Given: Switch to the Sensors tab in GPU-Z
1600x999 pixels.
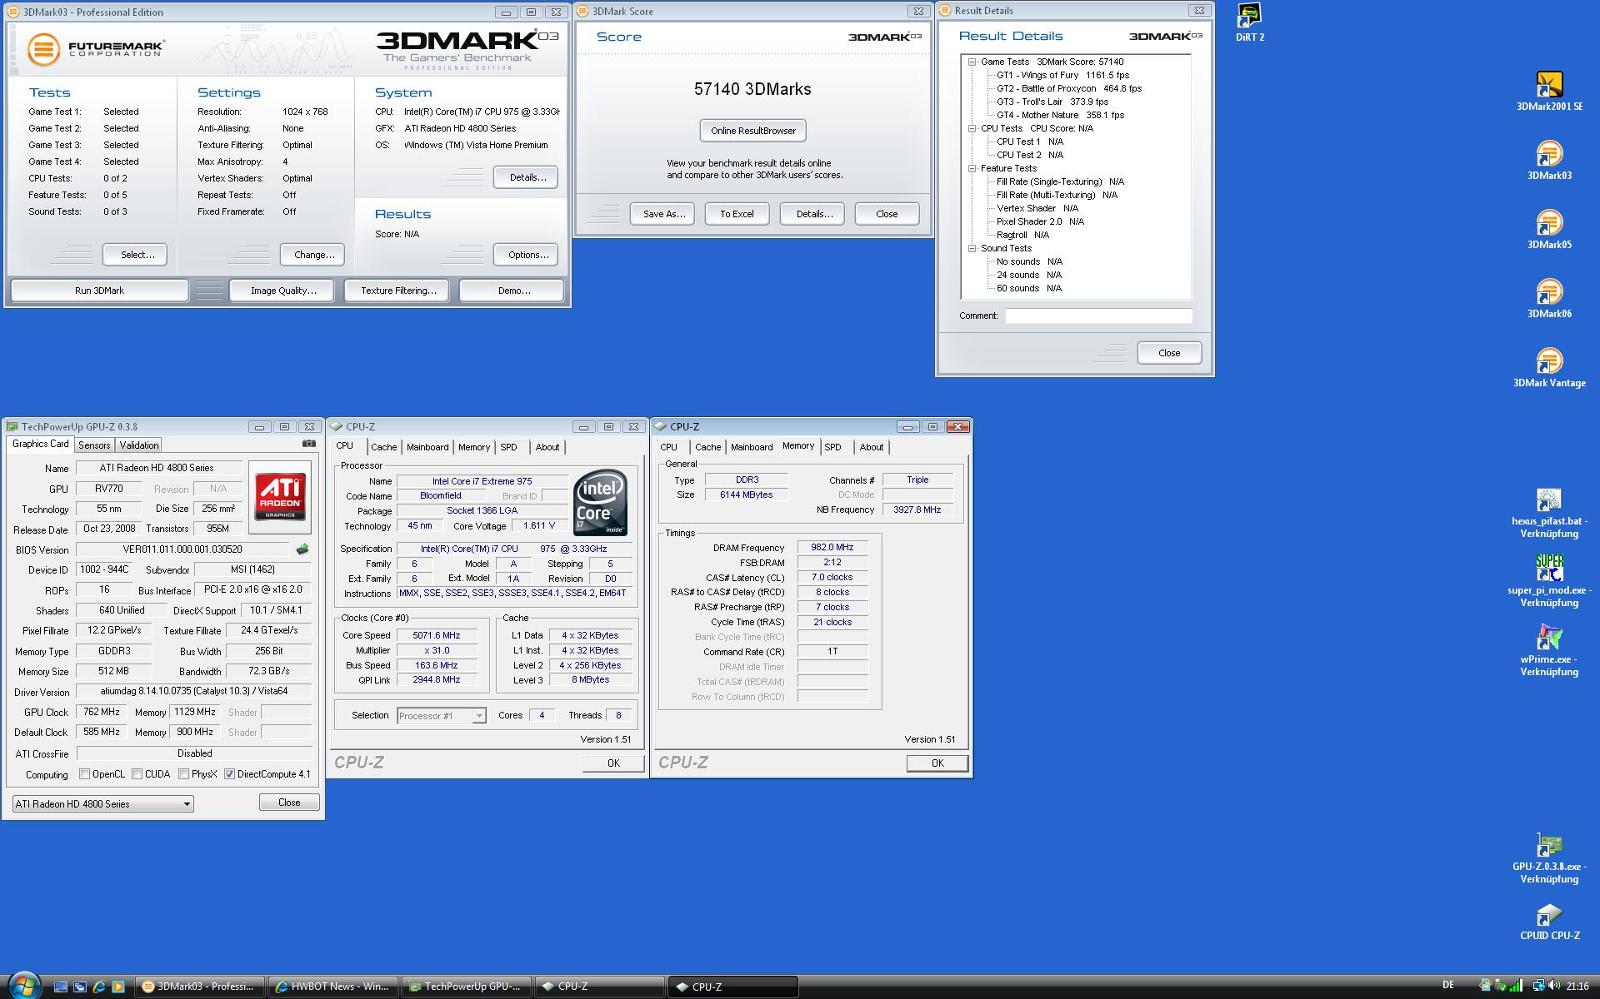Looking at the screenshot, I should pyautogui.click(x=94, y=446).
